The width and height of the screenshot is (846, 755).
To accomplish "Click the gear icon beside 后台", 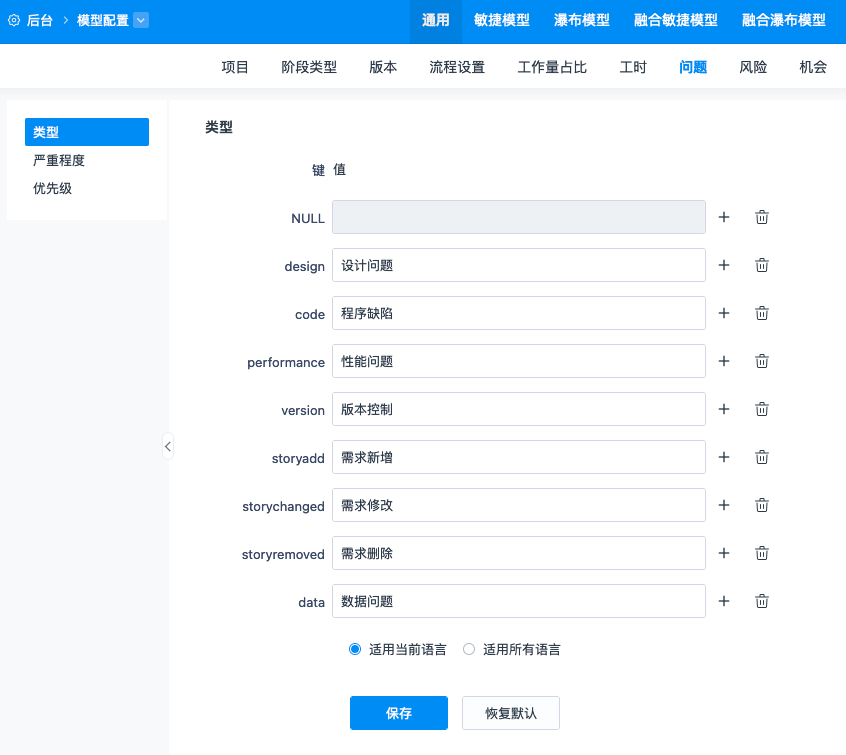I will coord(14,20).
